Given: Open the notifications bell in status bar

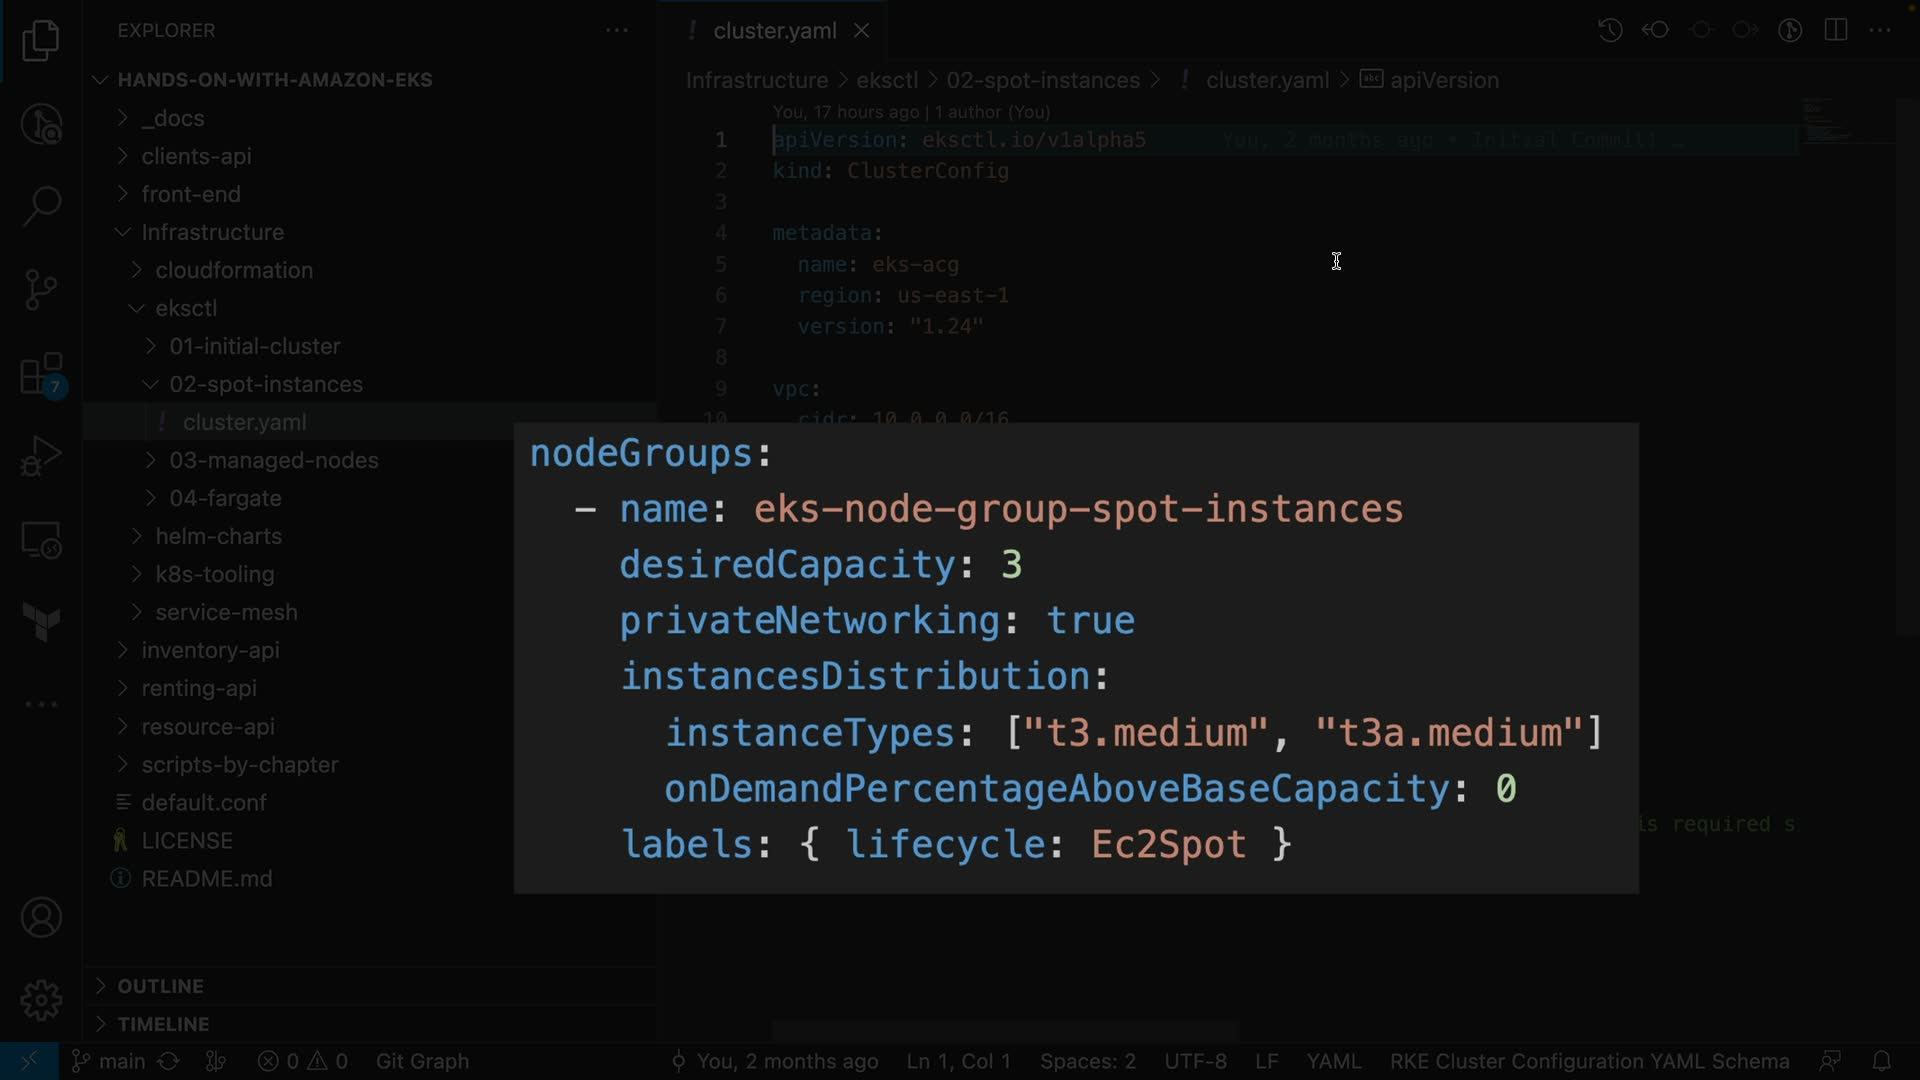Looking at the screenshot, I should (1881, 1061).
